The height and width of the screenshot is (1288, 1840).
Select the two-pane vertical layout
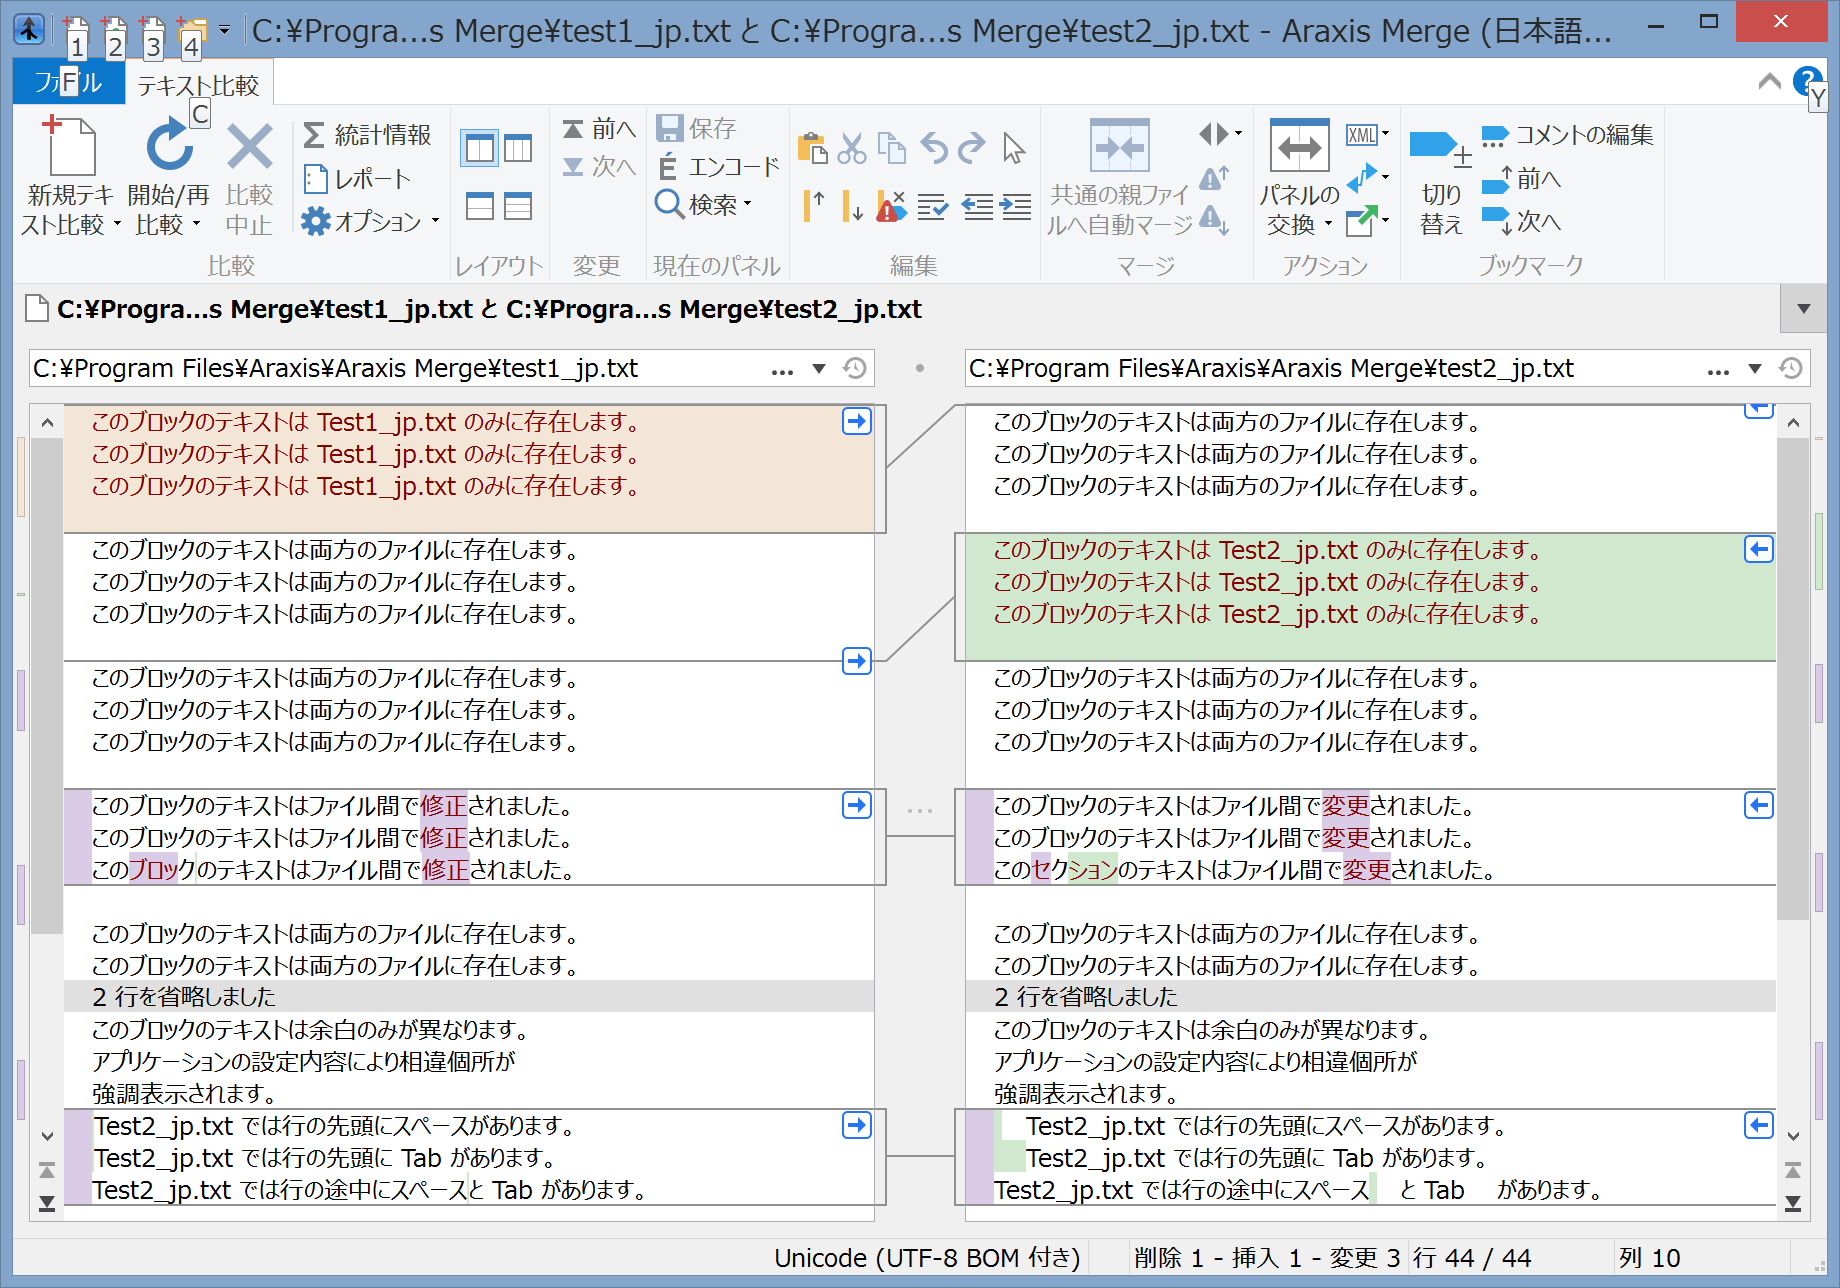480,149
